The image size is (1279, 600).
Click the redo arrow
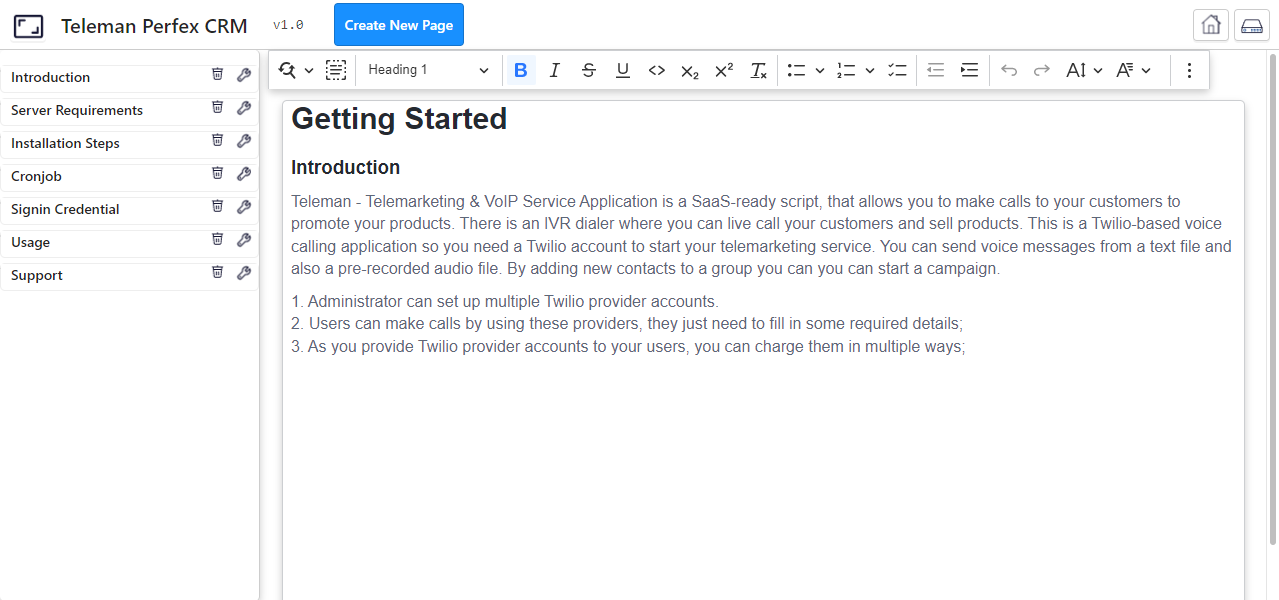coord(1042,70)
